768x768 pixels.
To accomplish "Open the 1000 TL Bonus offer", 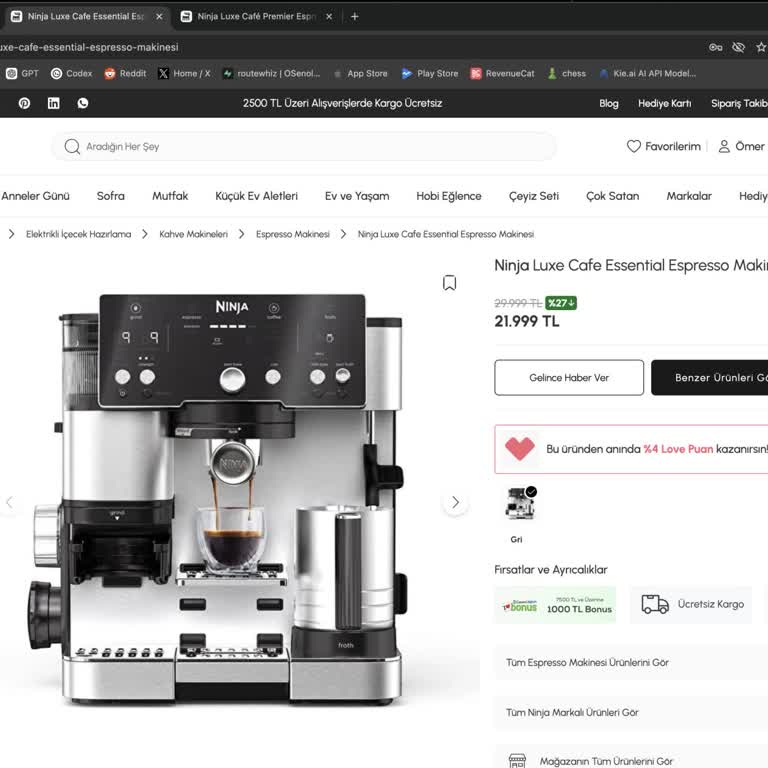I will pyautogui.click(x=555, y=605).
